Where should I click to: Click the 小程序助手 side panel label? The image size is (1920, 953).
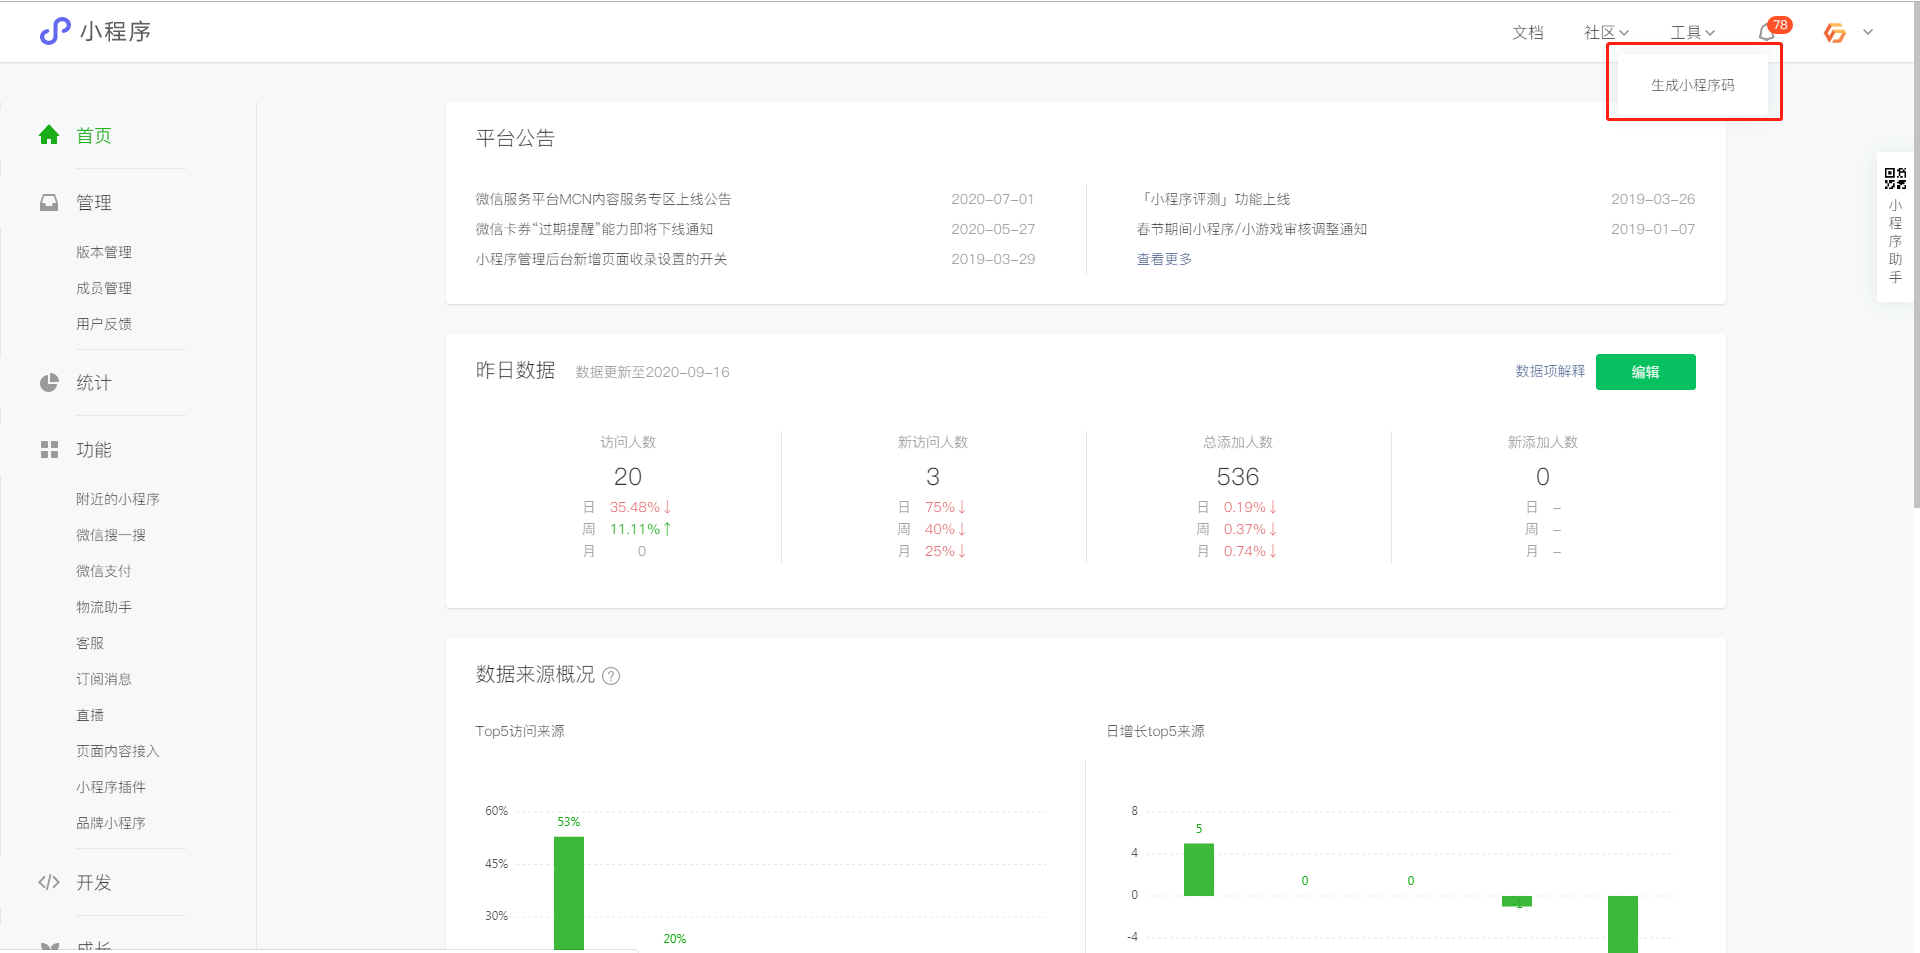pyautogui.click(x=1895, y=241)
